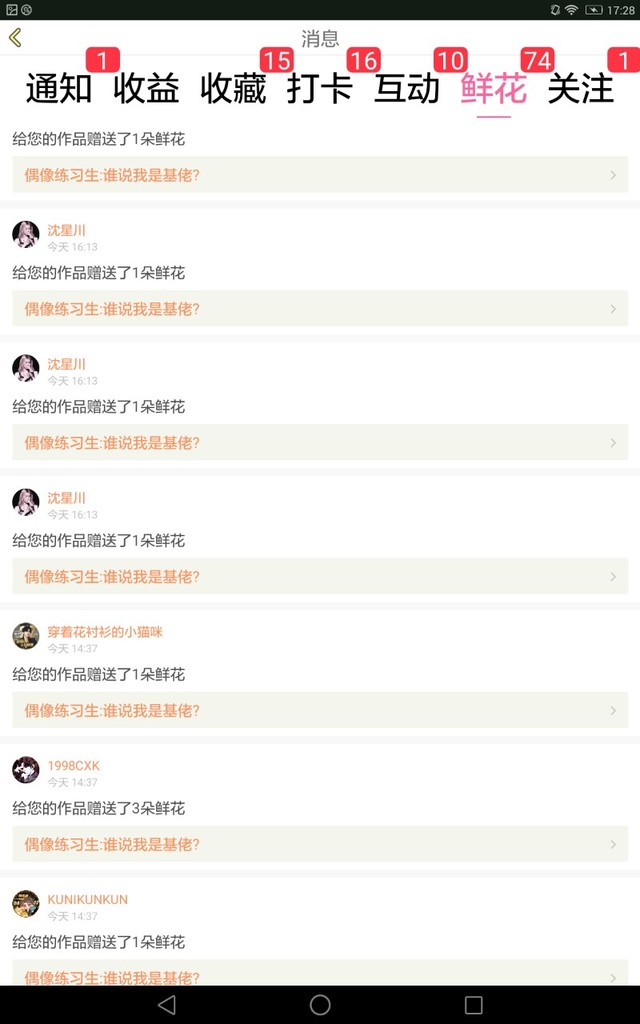The width and height of the screenshot is (640, 1024).
Task: Tap the back arrow icon
Action: pos(15,38)
